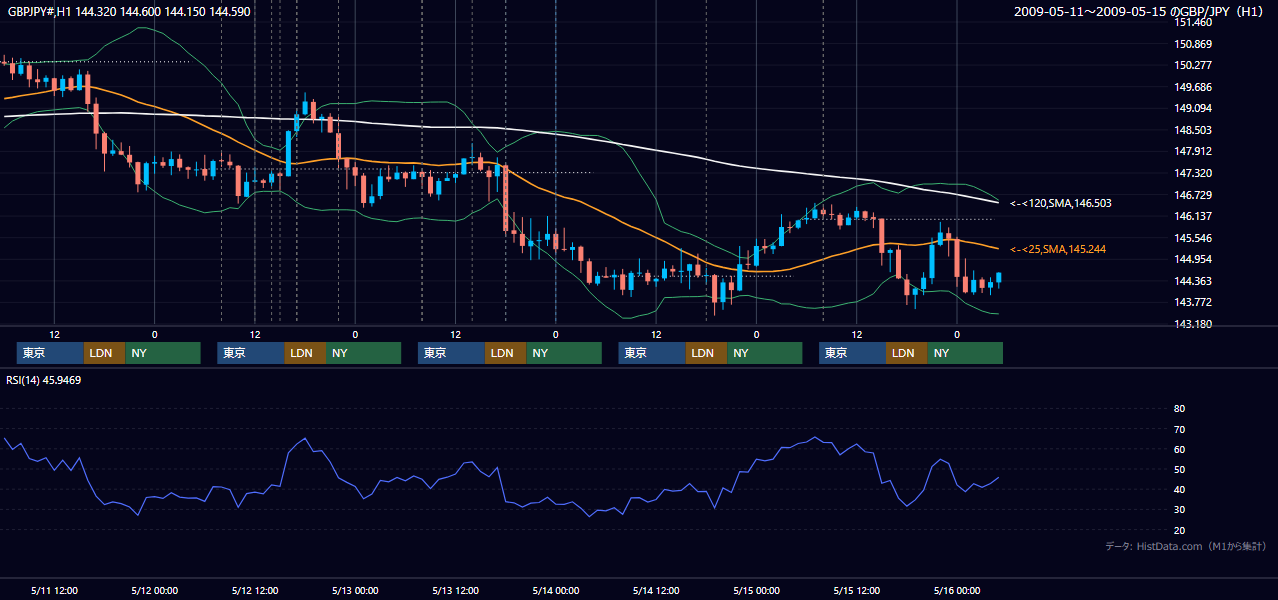Image resolution: width=1278 pixels, height=600 pixels.
Task: Click price axis value 150.869
Action: 1193,44
